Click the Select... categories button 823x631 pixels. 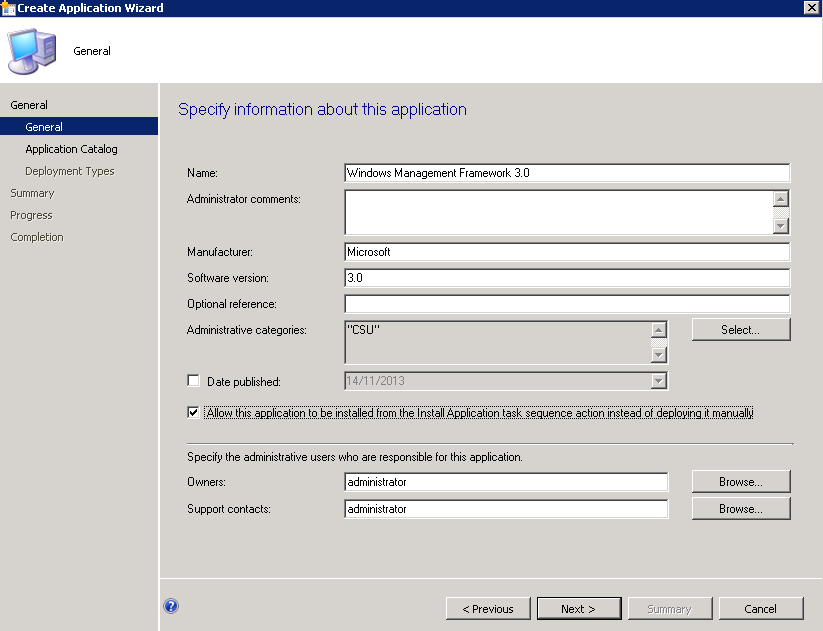click(x=741, y=330)
